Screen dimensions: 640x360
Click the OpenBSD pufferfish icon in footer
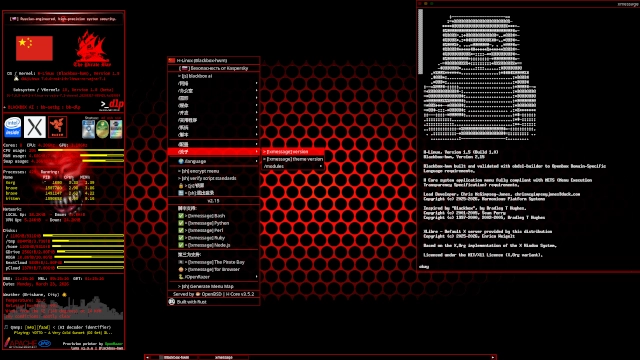point(198,294)
